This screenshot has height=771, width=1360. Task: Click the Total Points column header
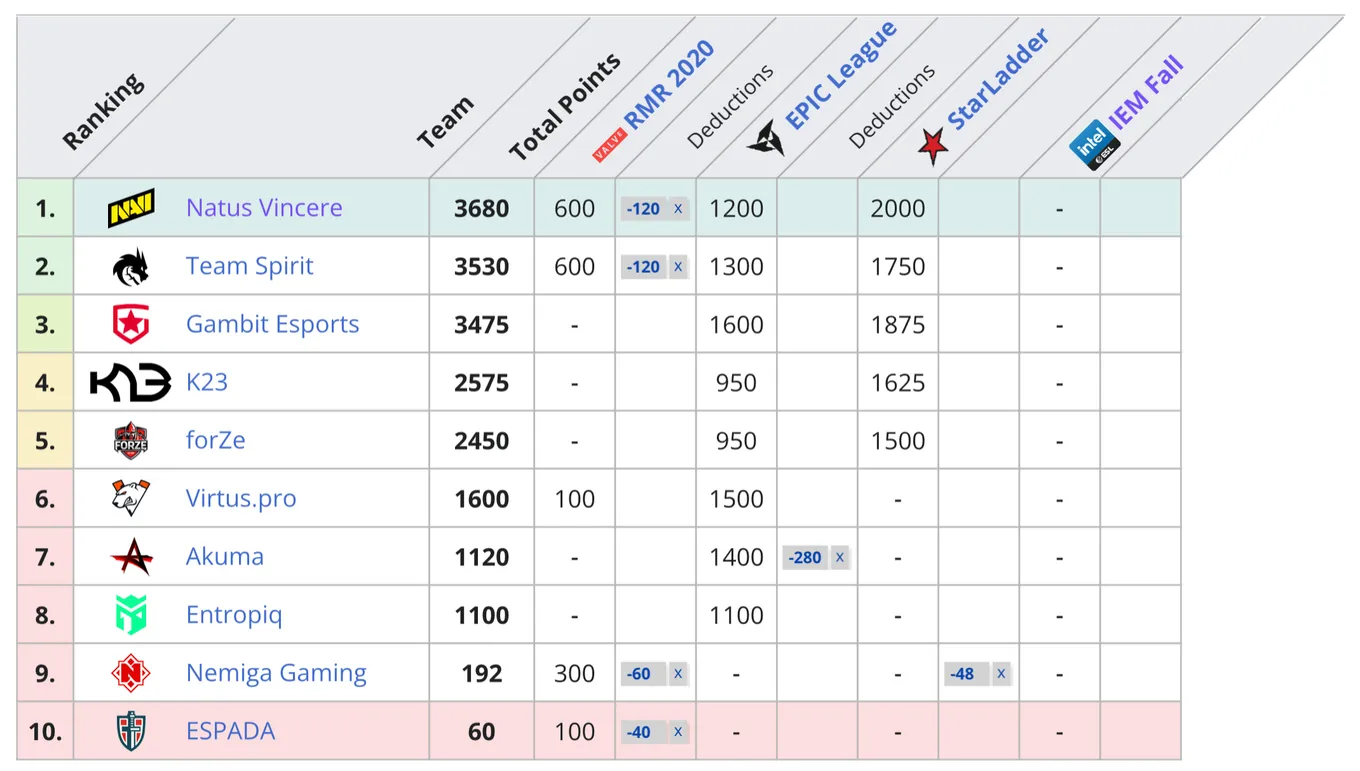point(565,108)
